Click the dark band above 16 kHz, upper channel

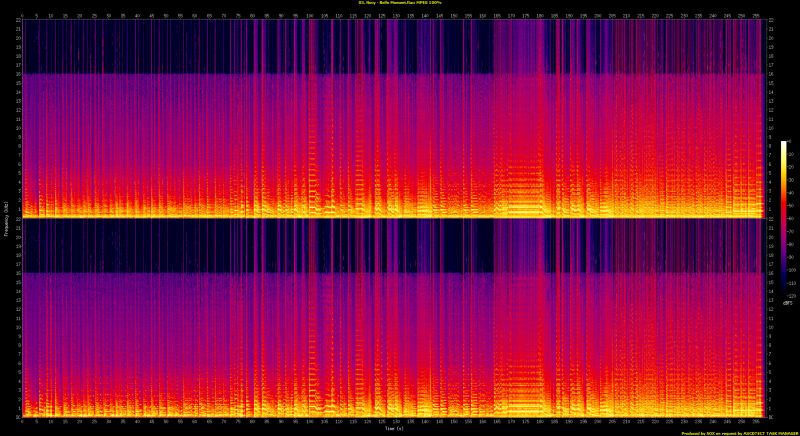point(250,46)
